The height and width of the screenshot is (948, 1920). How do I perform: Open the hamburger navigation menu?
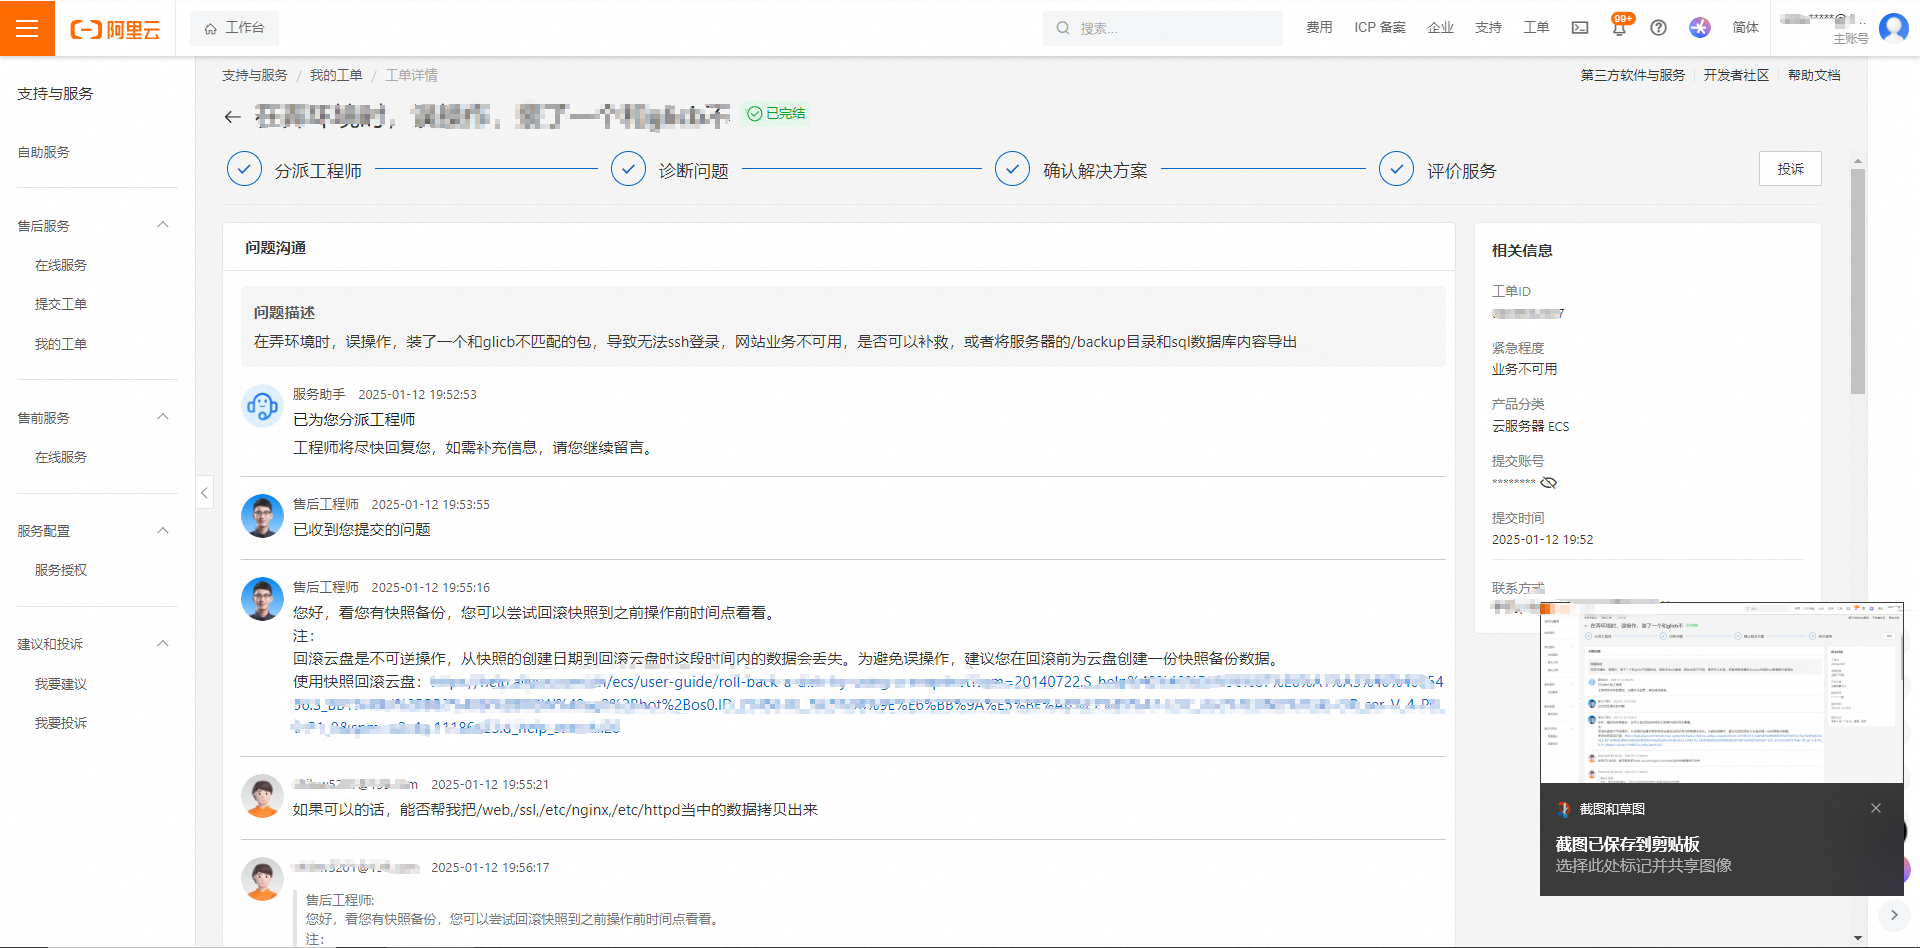[27, 27]
